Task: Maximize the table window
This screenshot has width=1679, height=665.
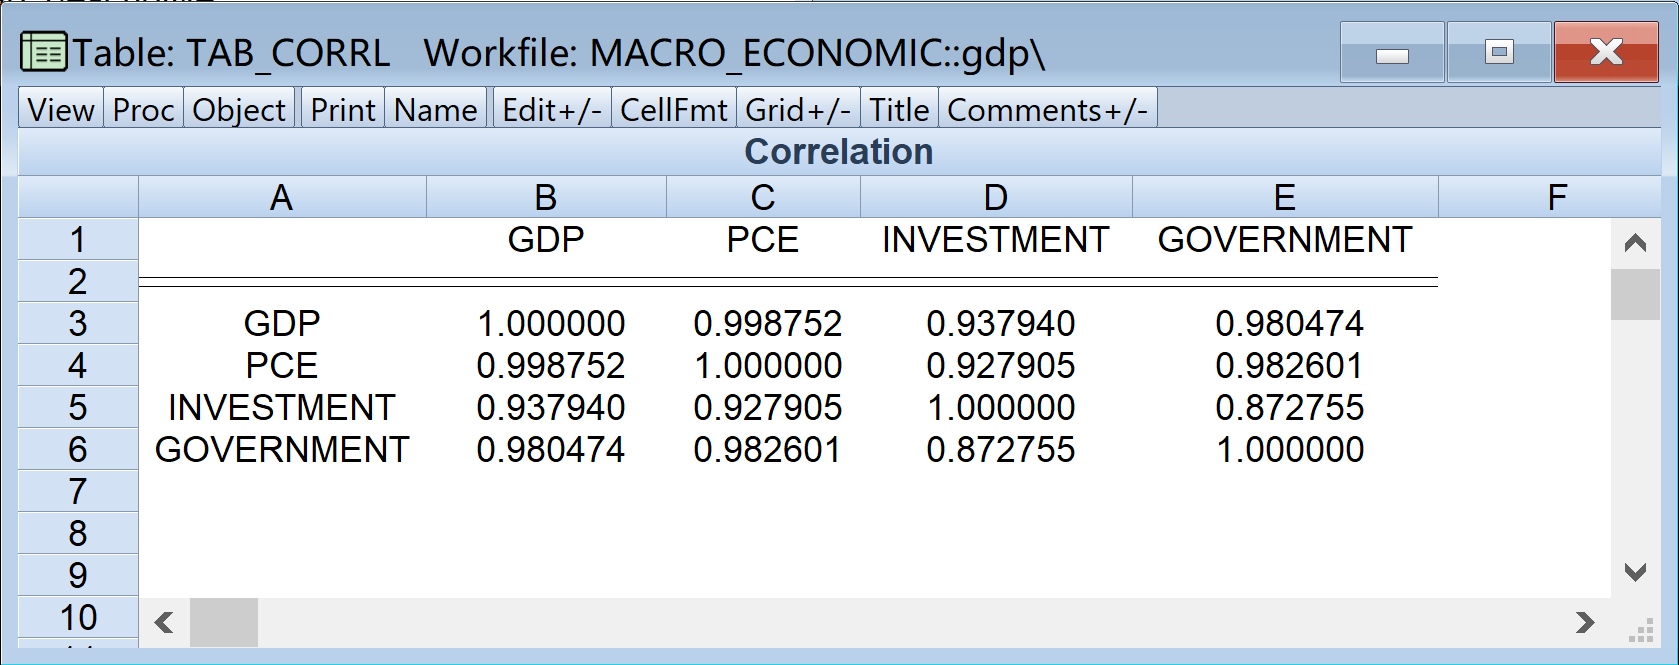Action: point(1498,52)
